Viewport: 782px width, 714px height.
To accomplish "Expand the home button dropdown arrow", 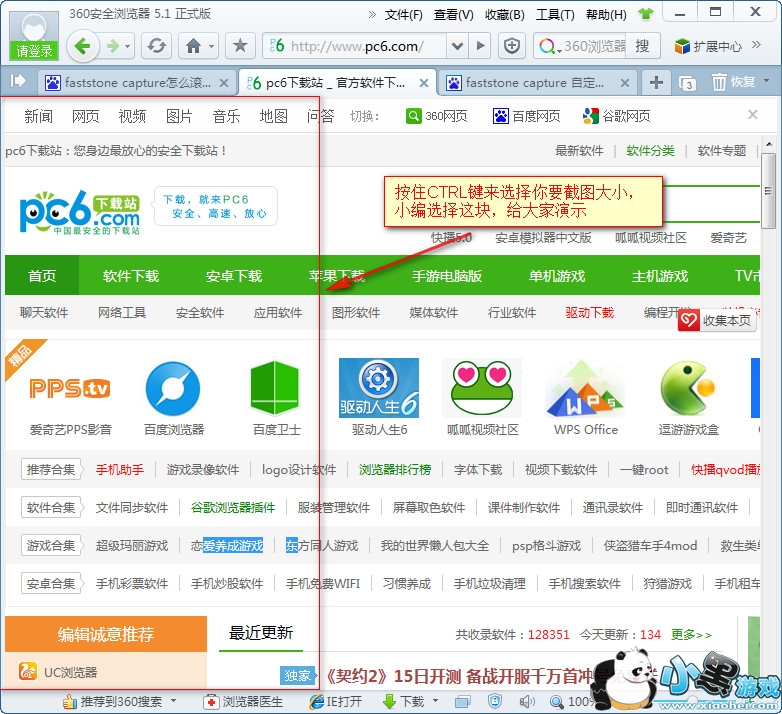I will pyautogui.click(x=211, y=46).
